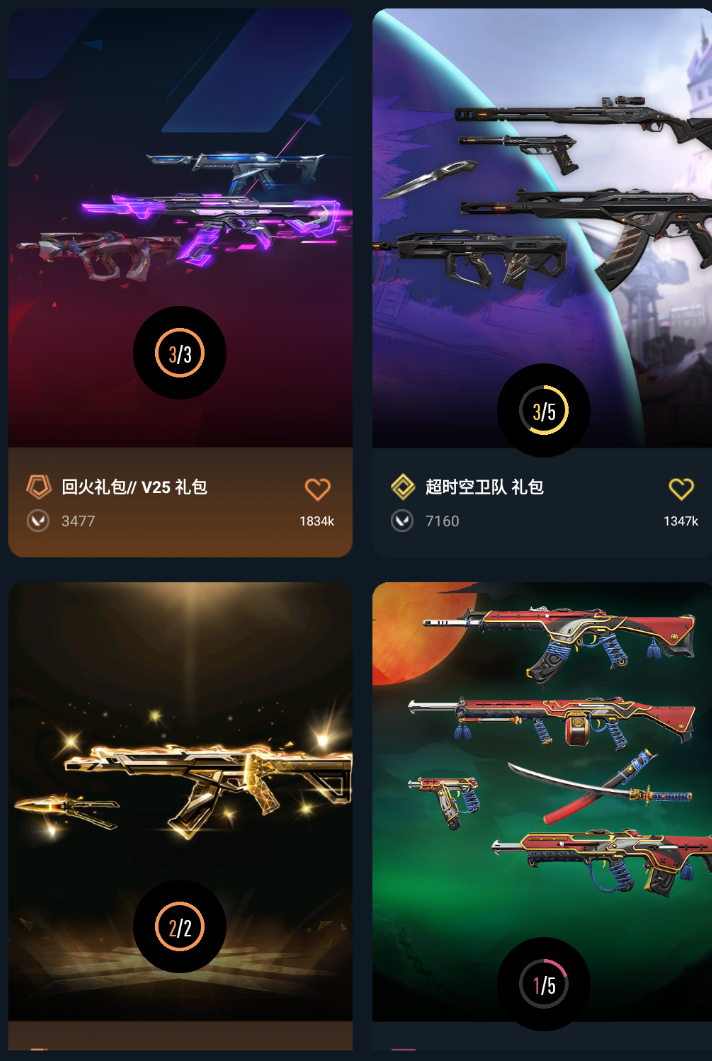This screenshot has width=712, height=1061.
Task: Select the 3/5 progress ring on 超时空卫队 bundle
Action: click(x=543, y=410)
